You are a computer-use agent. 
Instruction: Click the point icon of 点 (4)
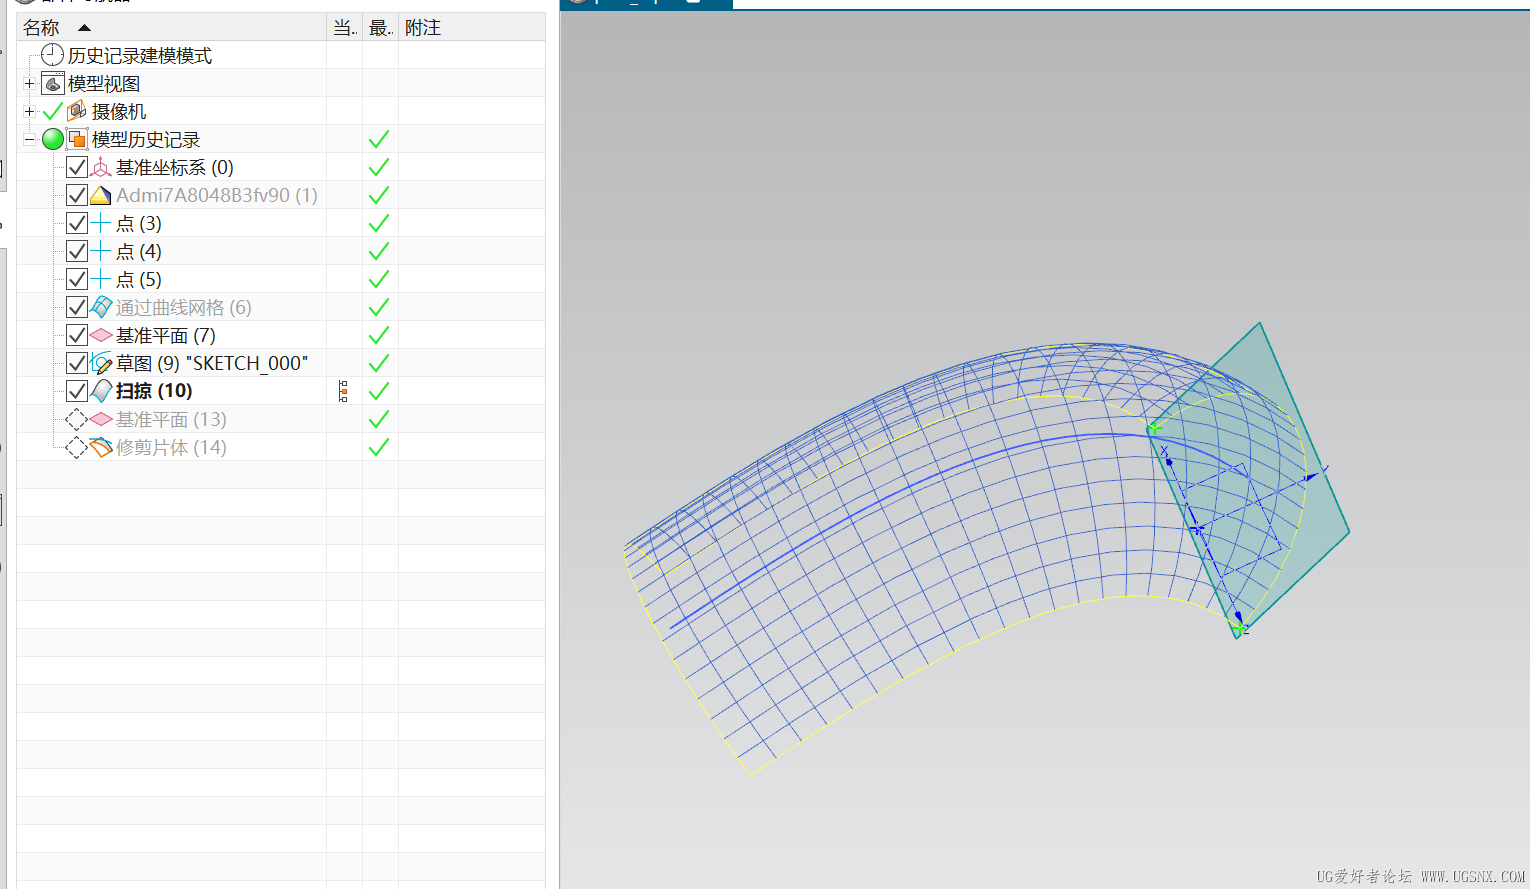pyautogui.click(x=101, y=251)
